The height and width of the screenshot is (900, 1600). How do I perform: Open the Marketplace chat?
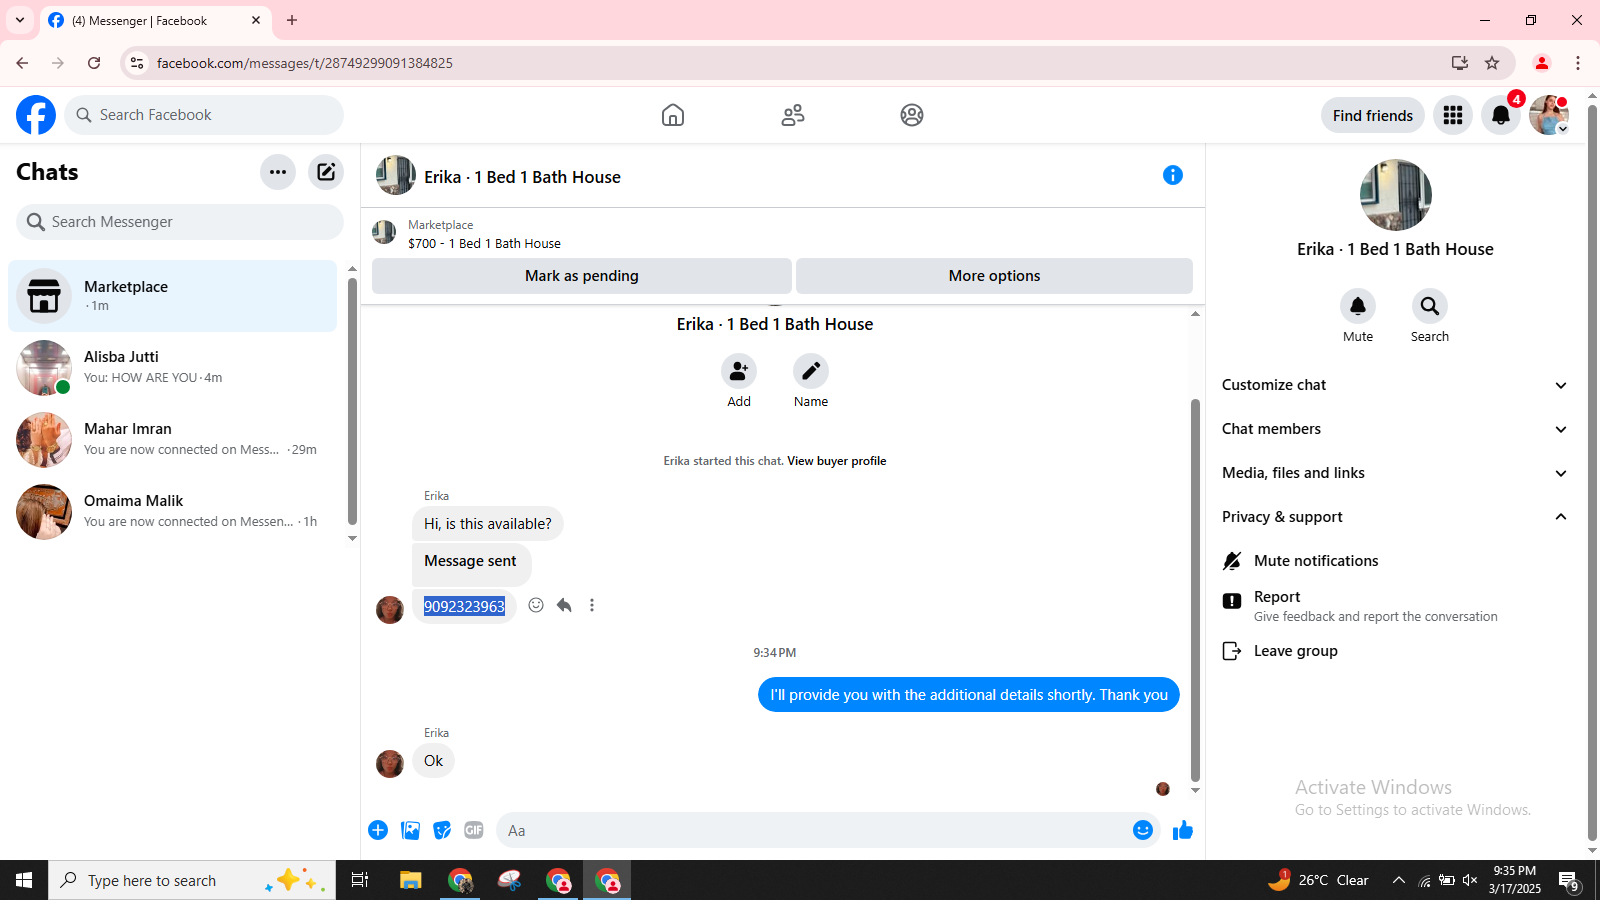[x=172, y=296]
